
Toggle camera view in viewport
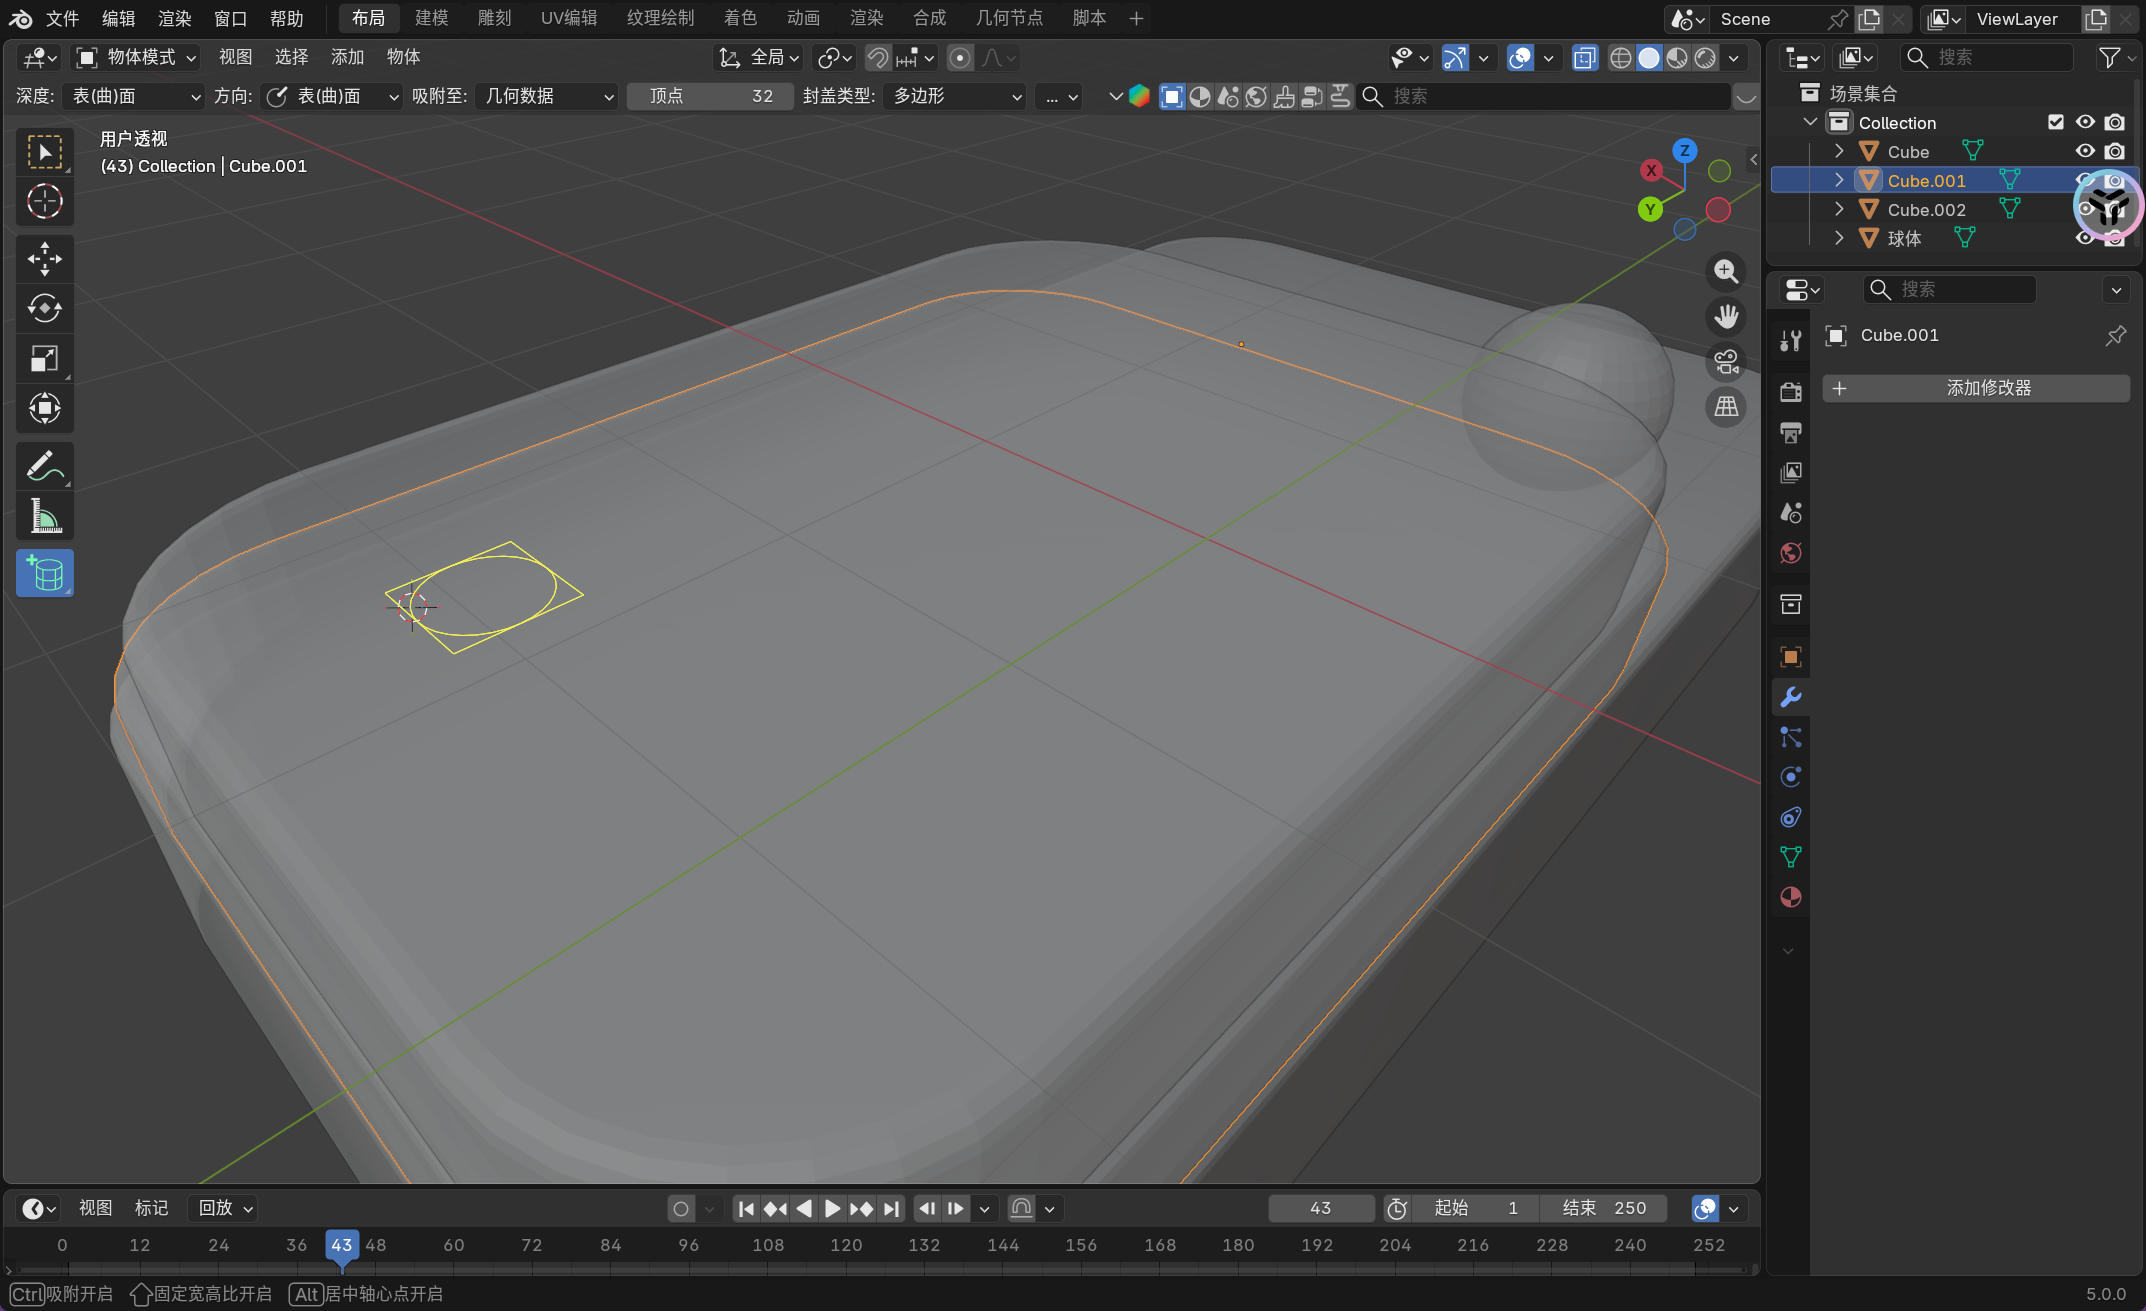(x=1726, y=362)
